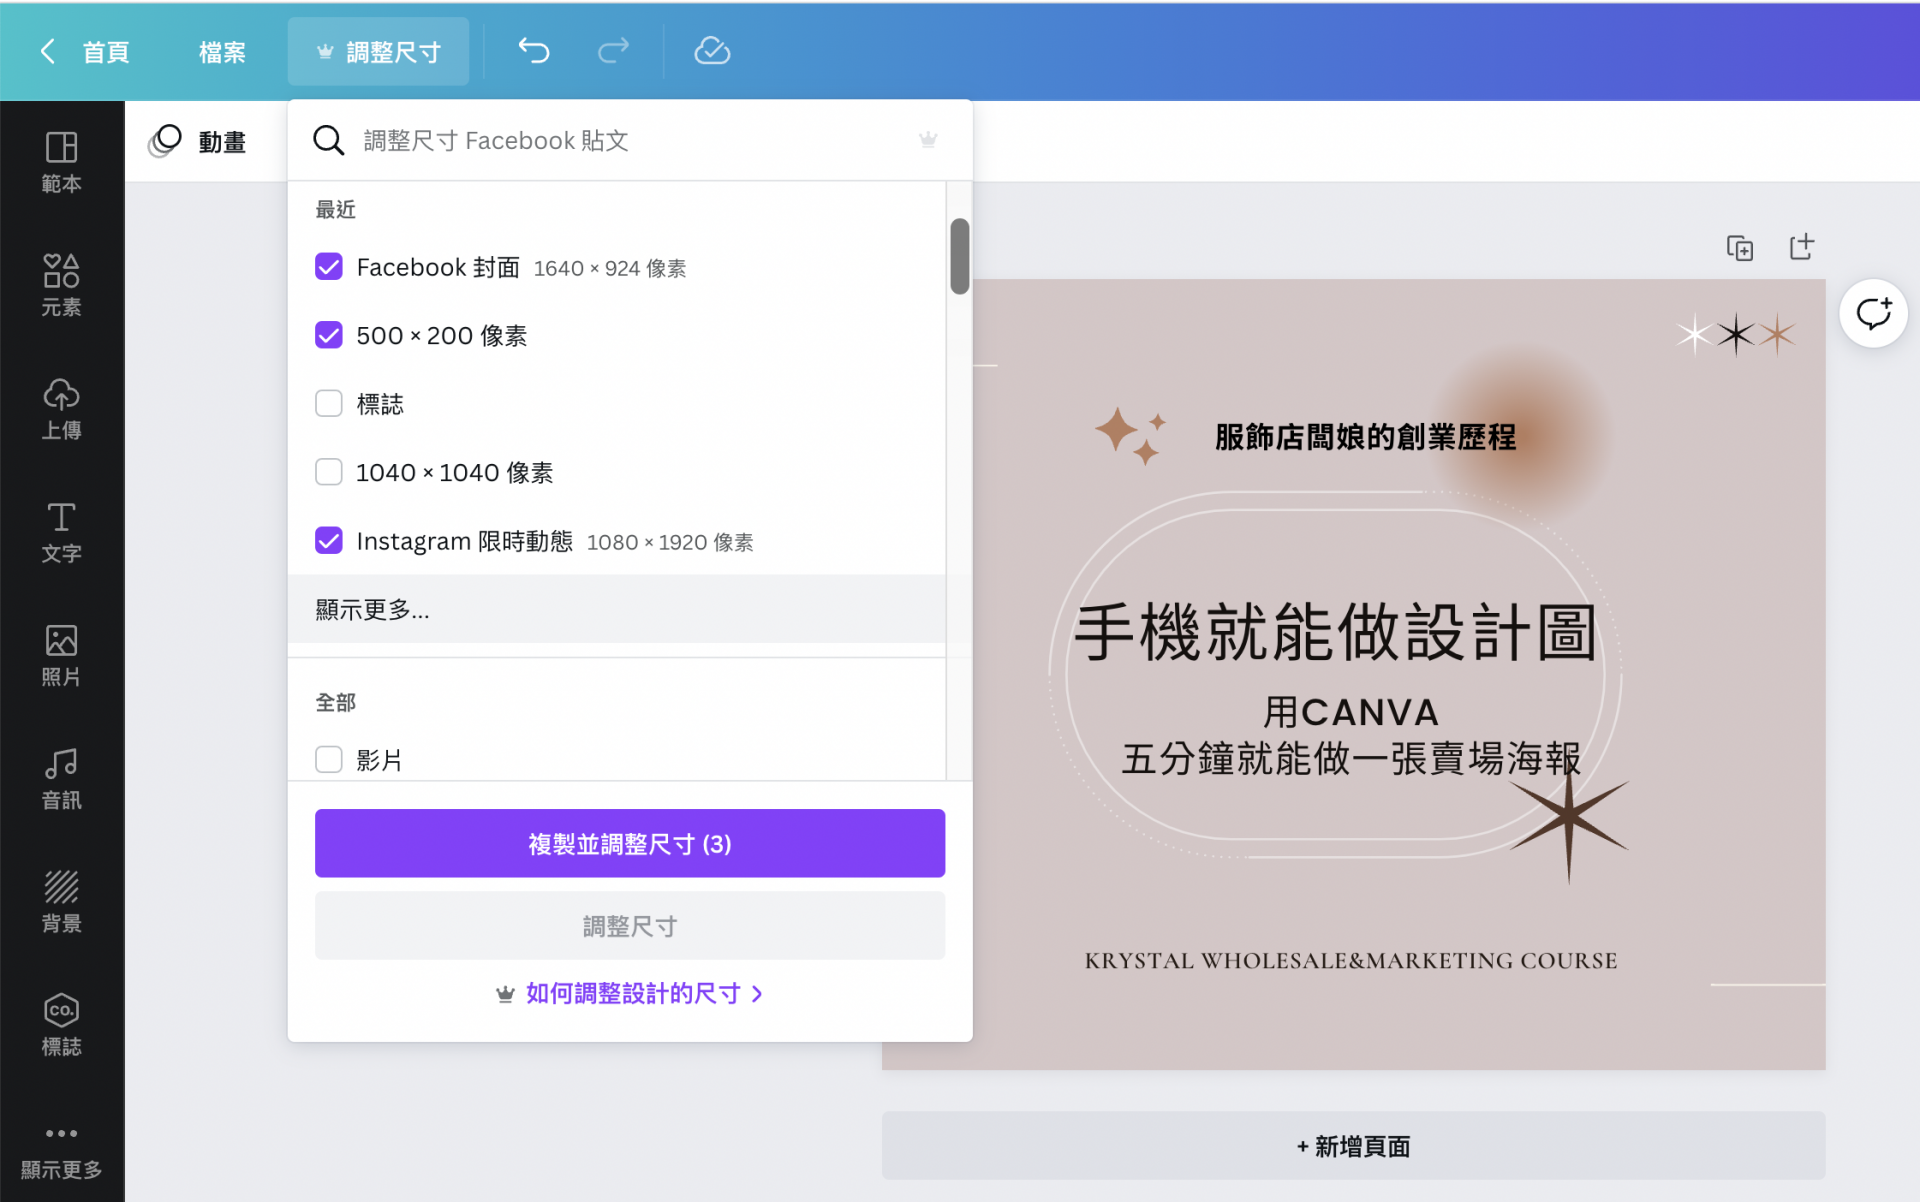Open the 範本 templates panel
Screen dimensions: 1920x1202
pos(61,162)
